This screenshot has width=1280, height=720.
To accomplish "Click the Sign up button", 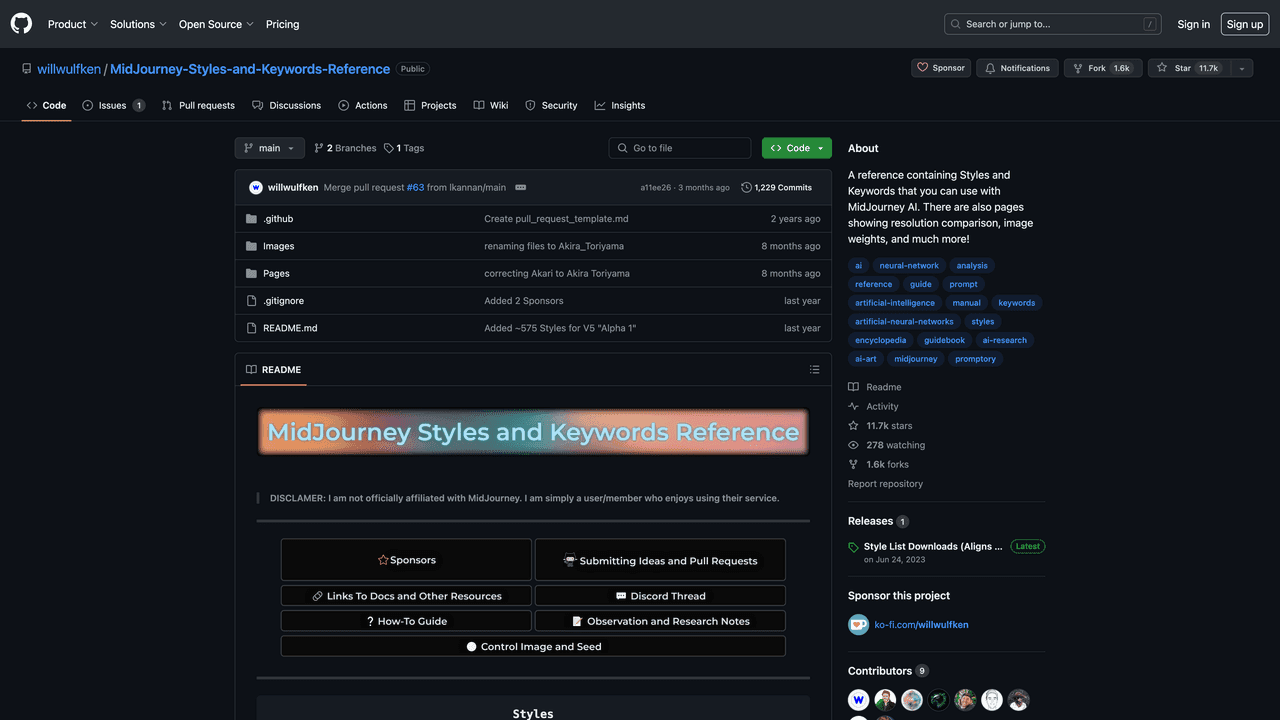I will pos(1245,24).
